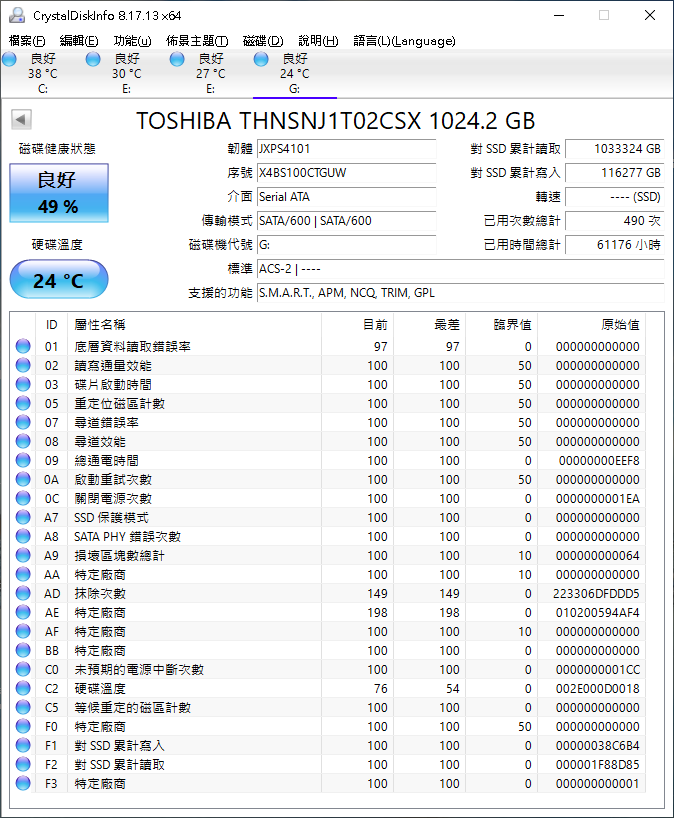Click the serial number field X4BS100CTGUW

(346, 173)
